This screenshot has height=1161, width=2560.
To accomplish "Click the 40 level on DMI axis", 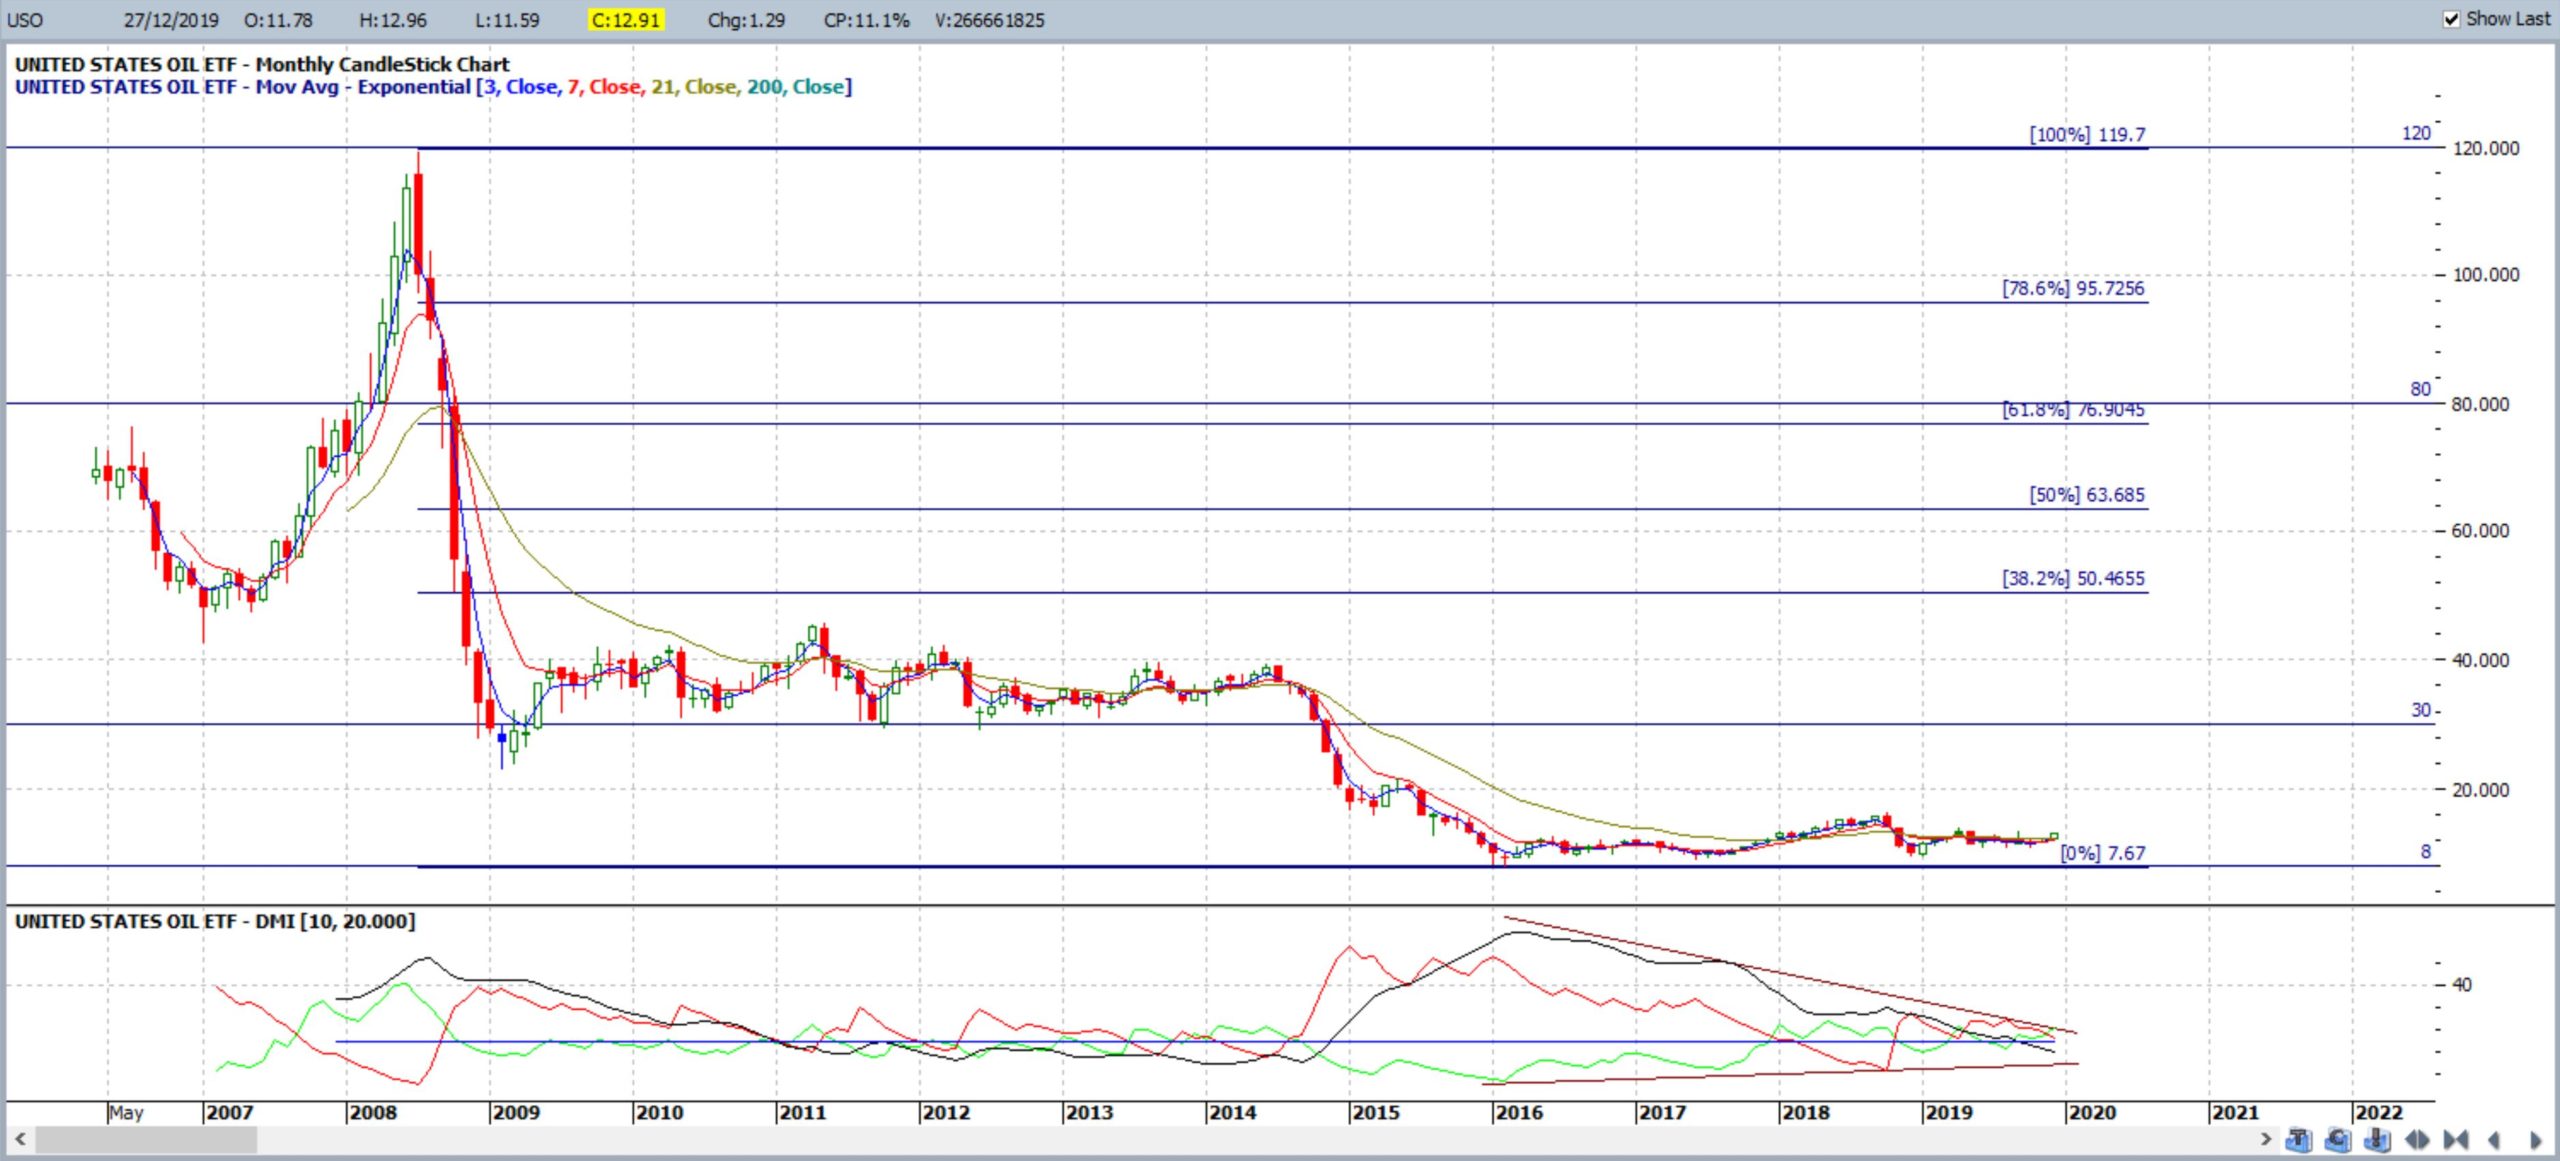I will [2462, 985].
